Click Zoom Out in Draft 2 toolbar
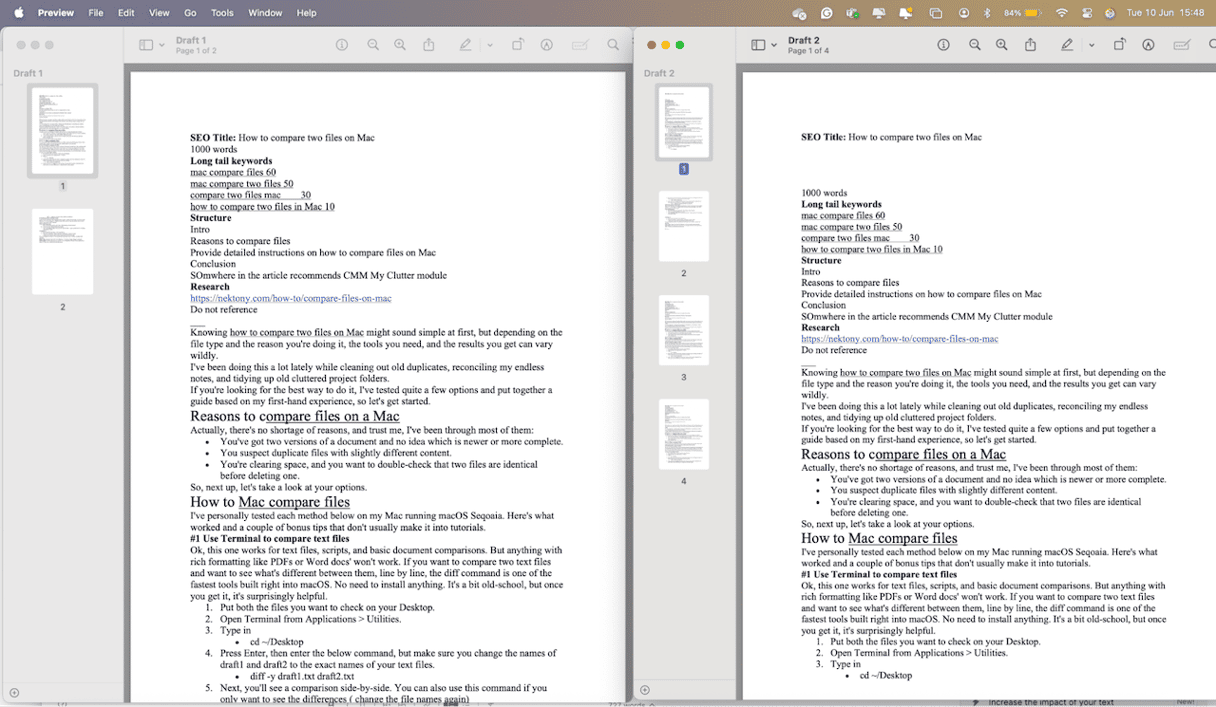 974,45
